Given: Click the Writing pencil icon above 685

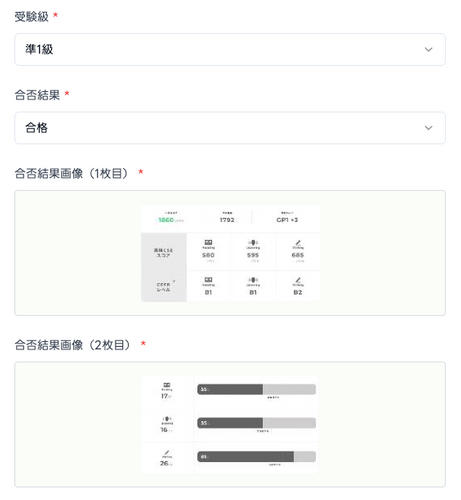Looking at the screenshot, I should click(x=298, y=242).
